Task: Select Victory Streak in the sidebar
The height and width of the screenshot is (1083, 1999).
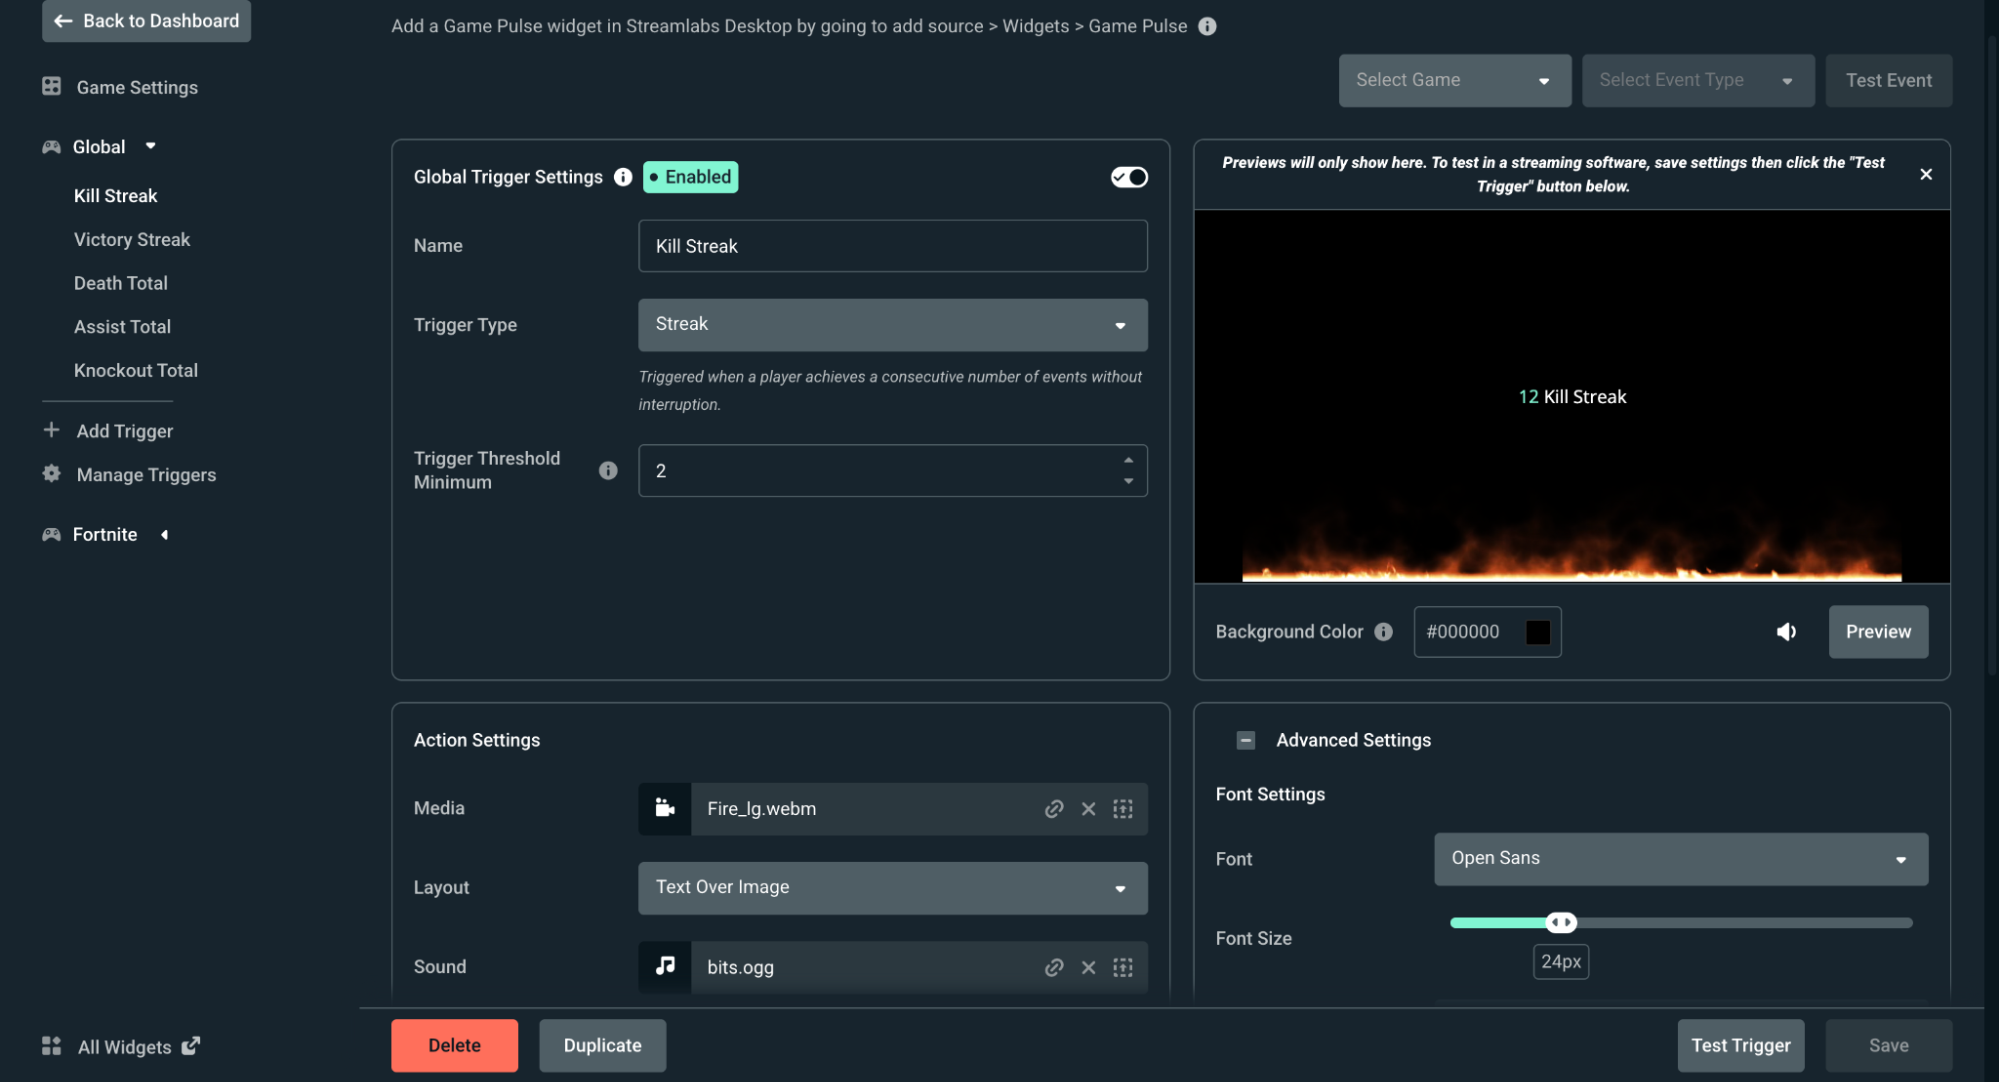Action: 131,239
